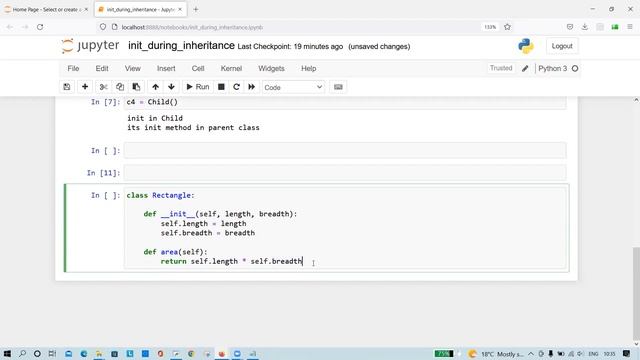
Task: Open the File menu
Action: (x=73, y=69)
